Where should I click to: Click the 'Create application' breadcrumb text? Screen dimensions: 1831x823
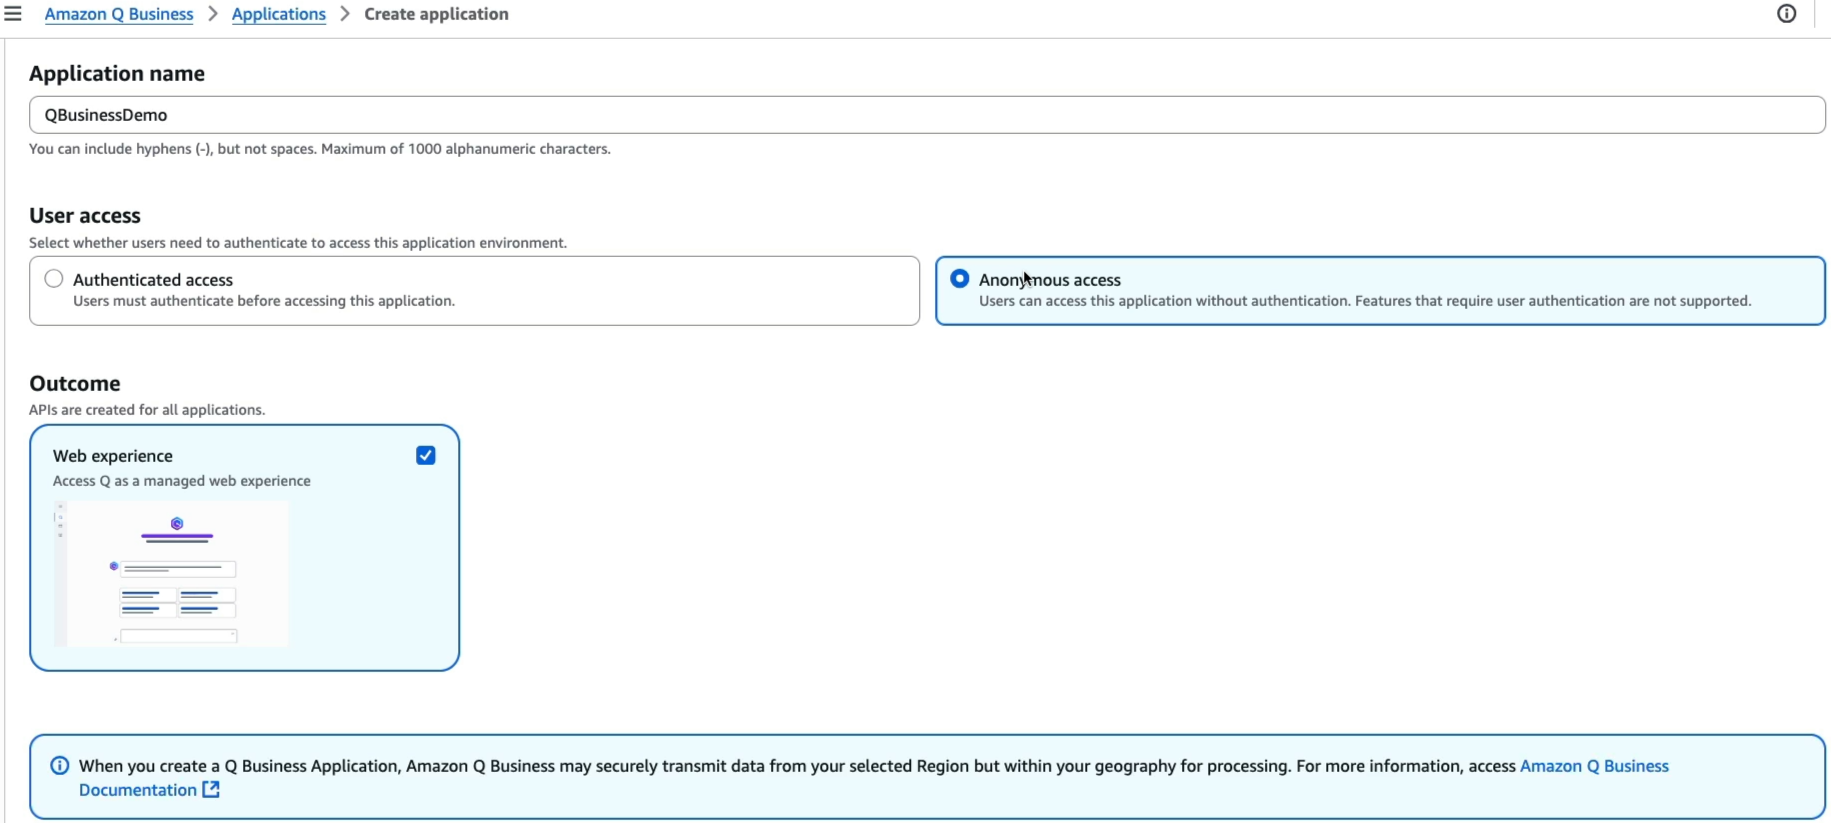point(436,14)
